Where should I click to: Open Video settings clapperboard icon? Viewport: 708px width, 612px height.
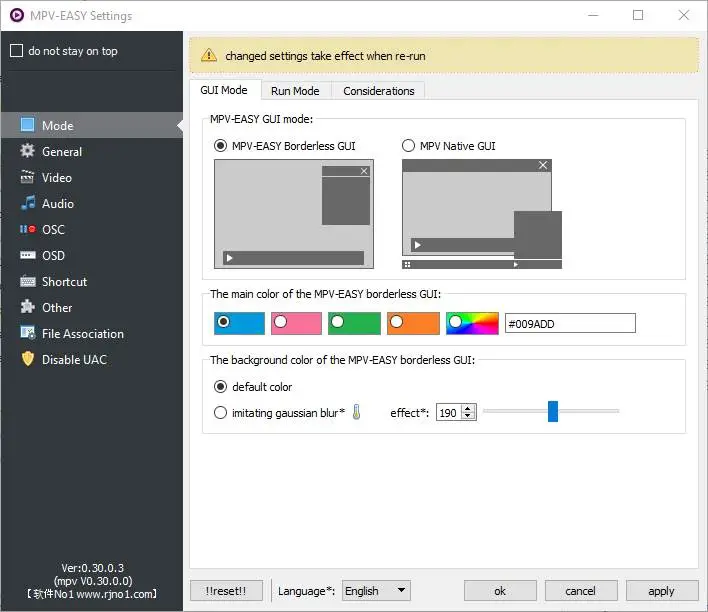point(27,177)
